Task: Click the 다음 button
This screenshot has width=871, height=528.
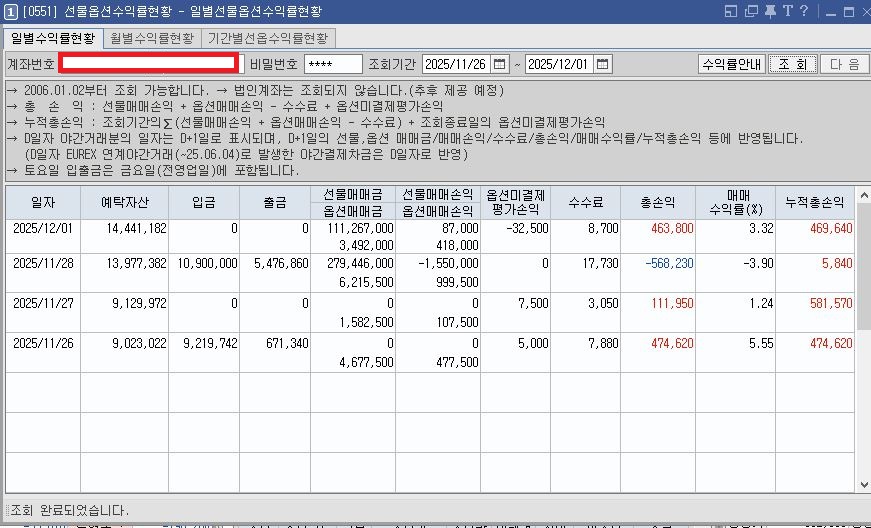Action: 845,64
